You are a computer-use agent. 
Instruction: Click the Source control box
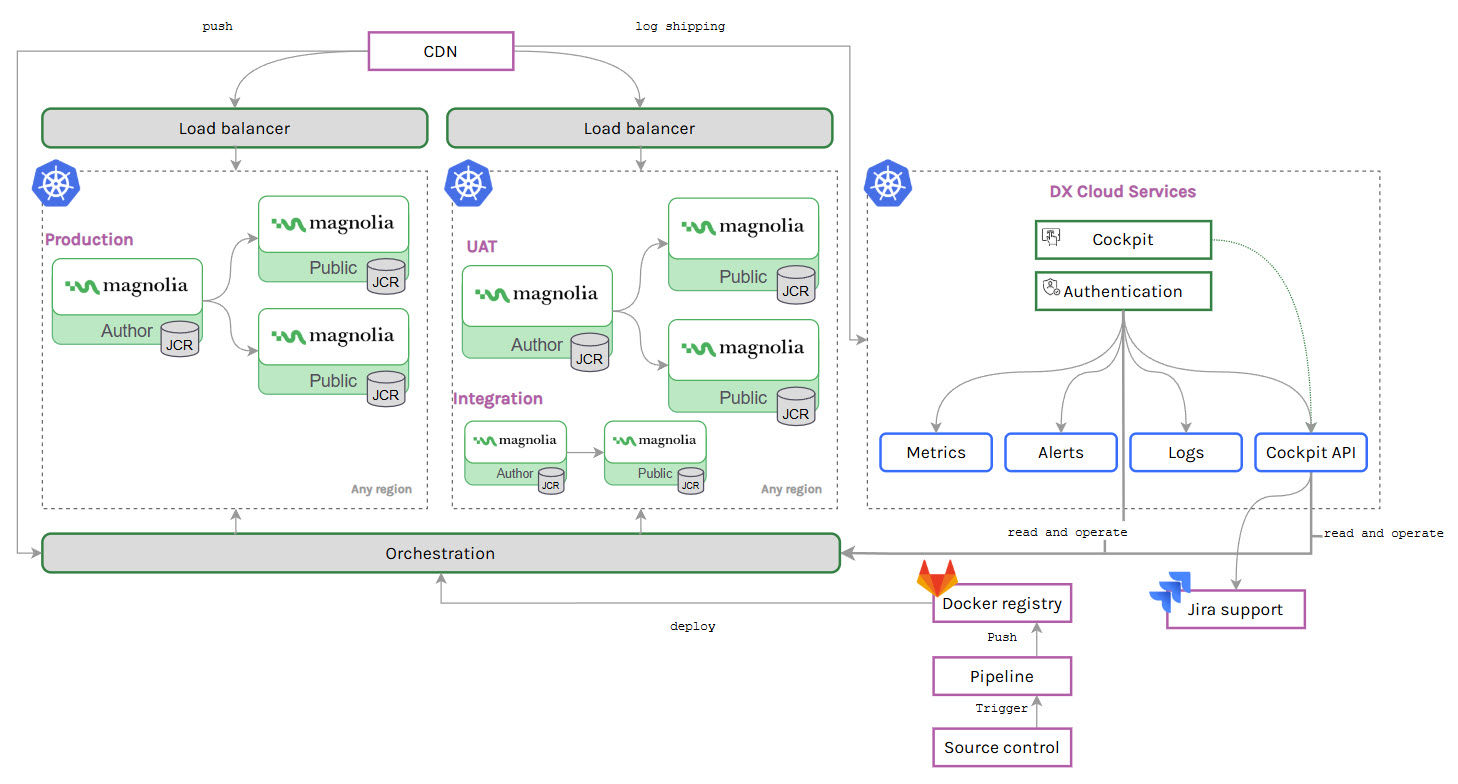click(1002, 747)
